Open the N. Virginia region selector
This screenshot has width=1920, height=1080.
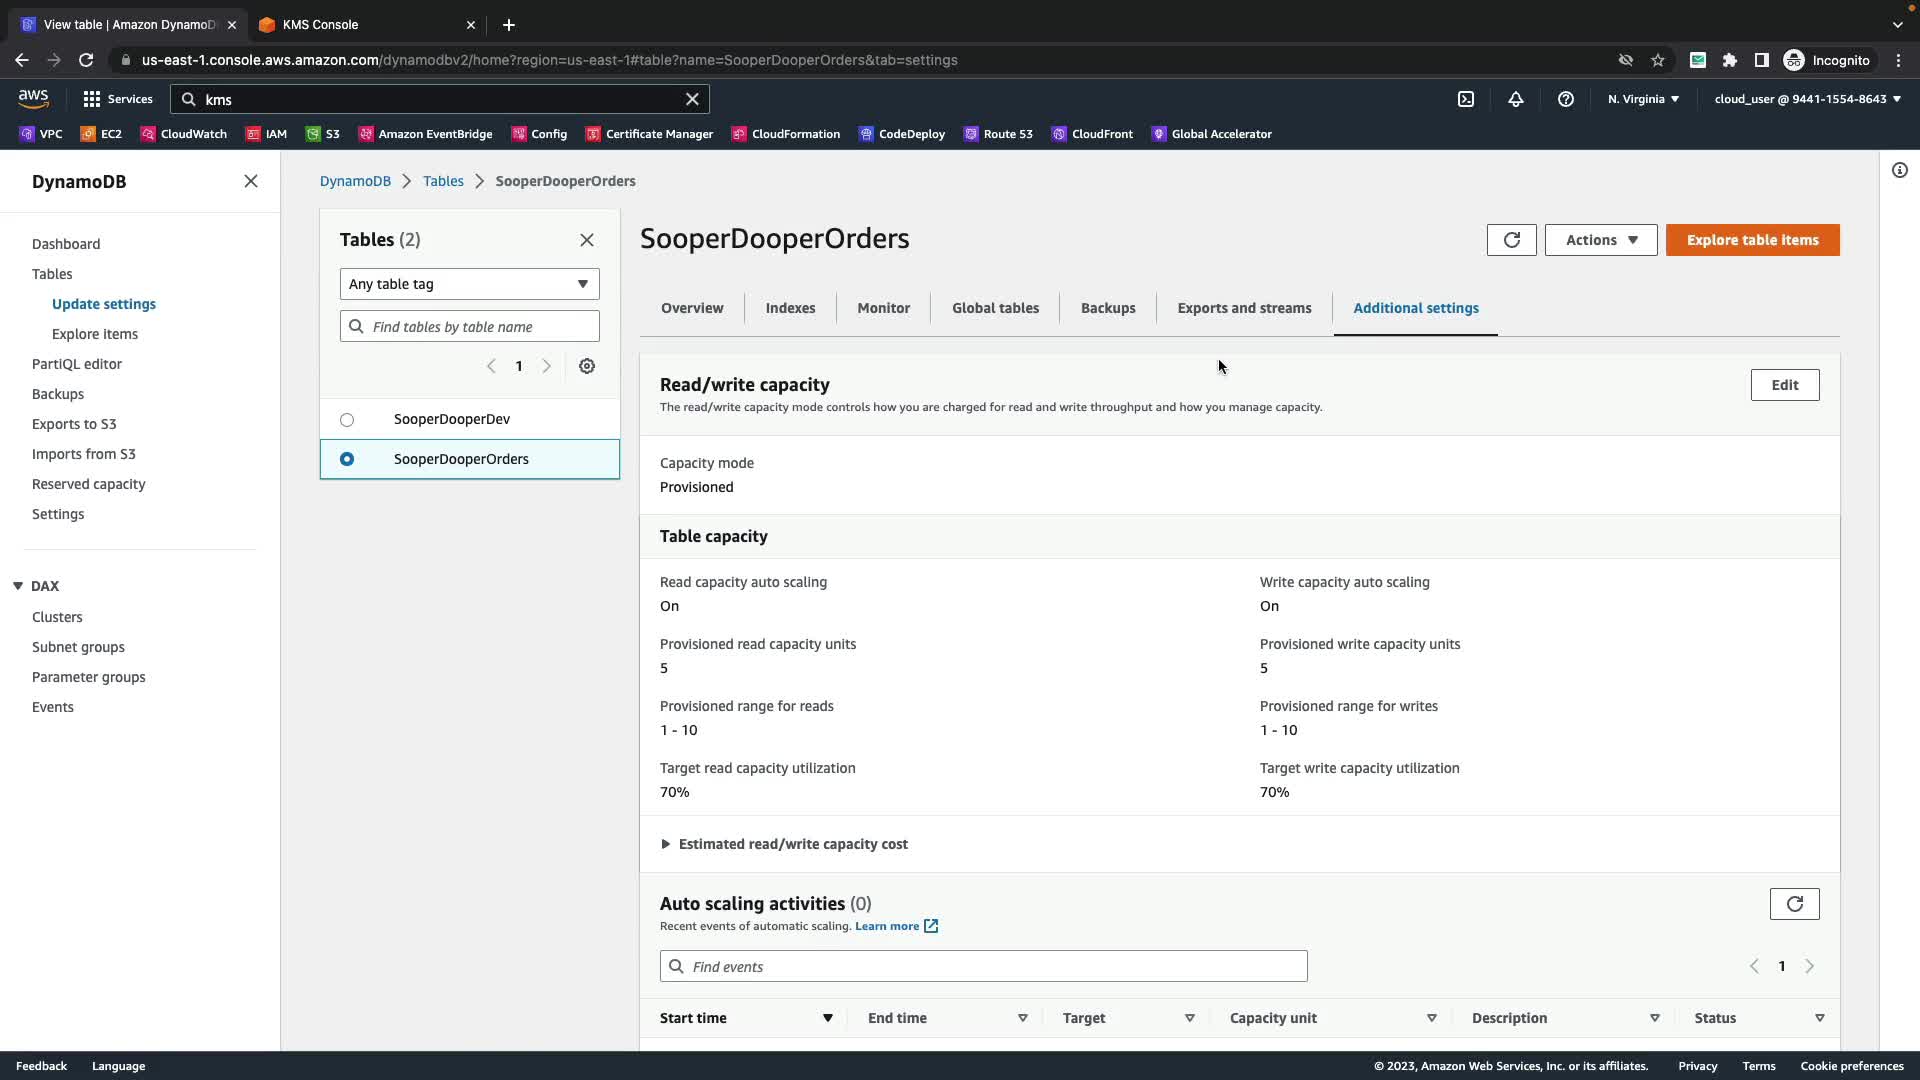(1643, 99)
